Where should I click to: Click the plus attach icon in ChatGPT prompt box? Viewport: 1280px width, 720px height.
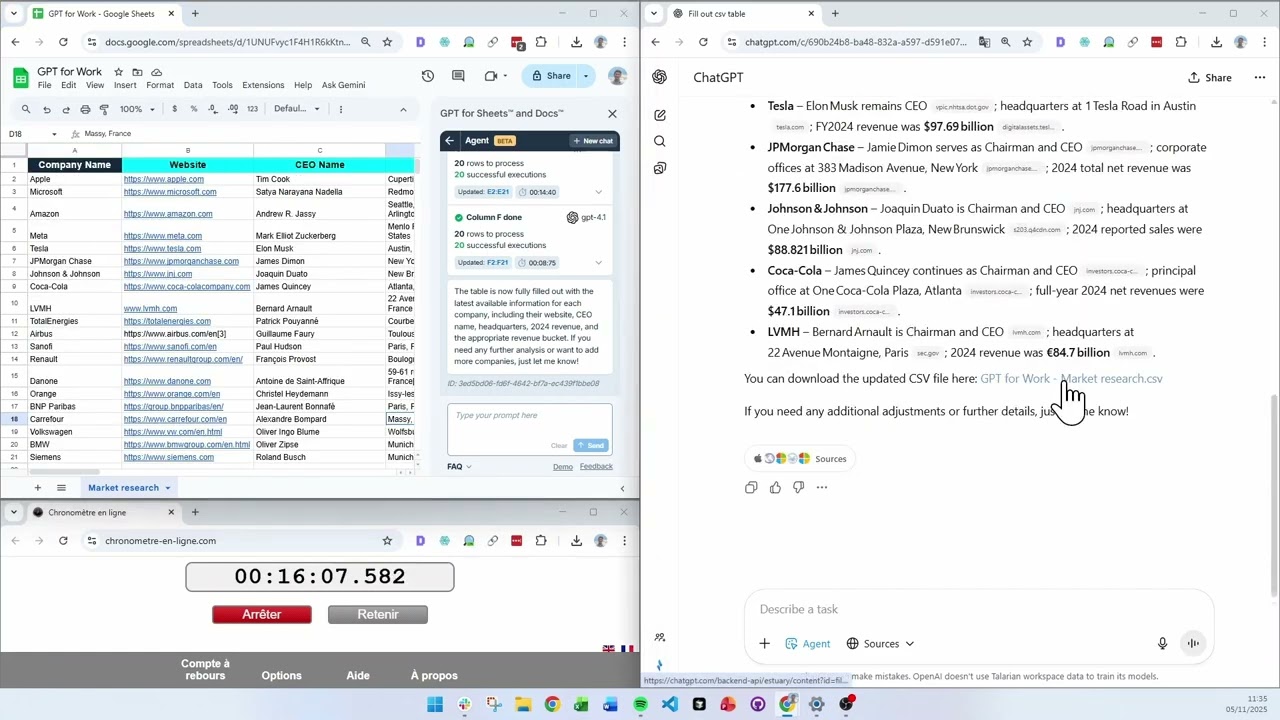(764, 644)
